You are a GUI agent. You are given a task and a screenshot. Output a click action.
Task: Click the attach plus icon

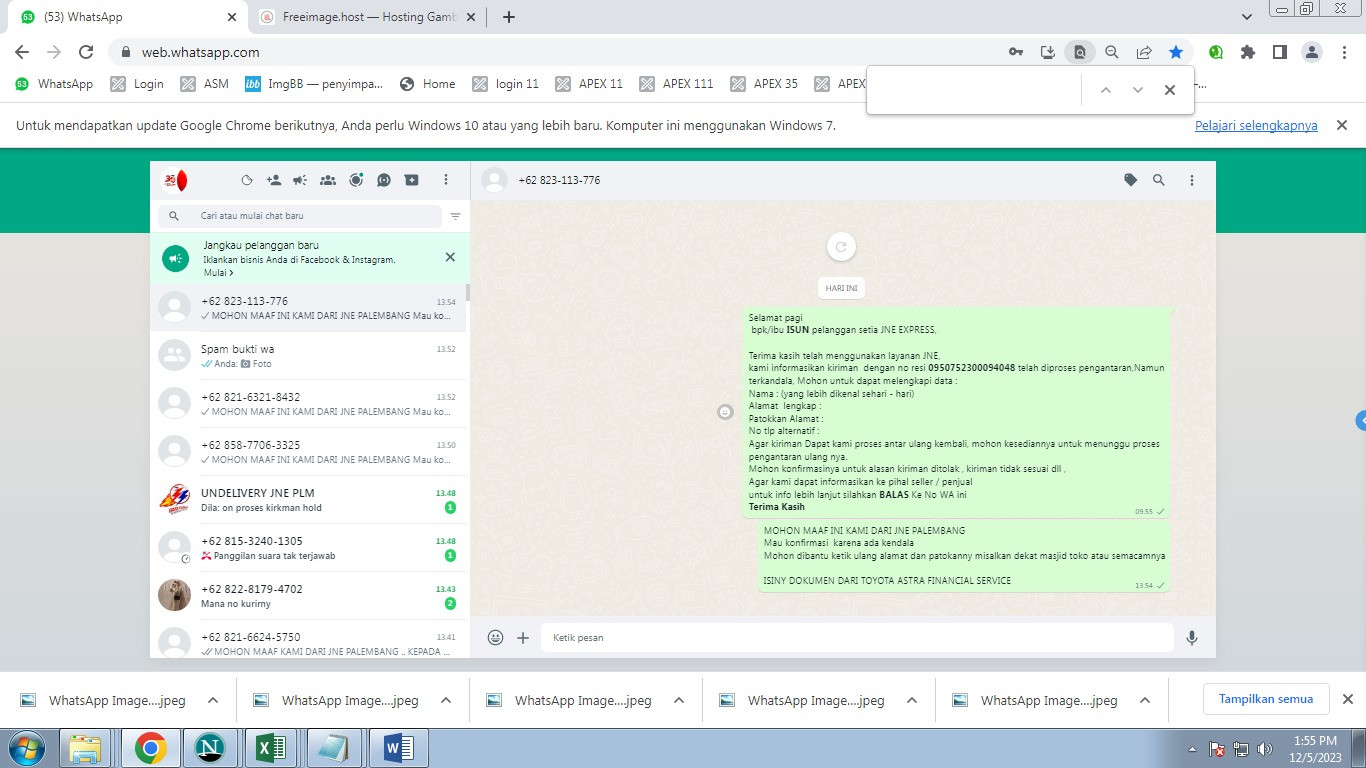(523, 637)
